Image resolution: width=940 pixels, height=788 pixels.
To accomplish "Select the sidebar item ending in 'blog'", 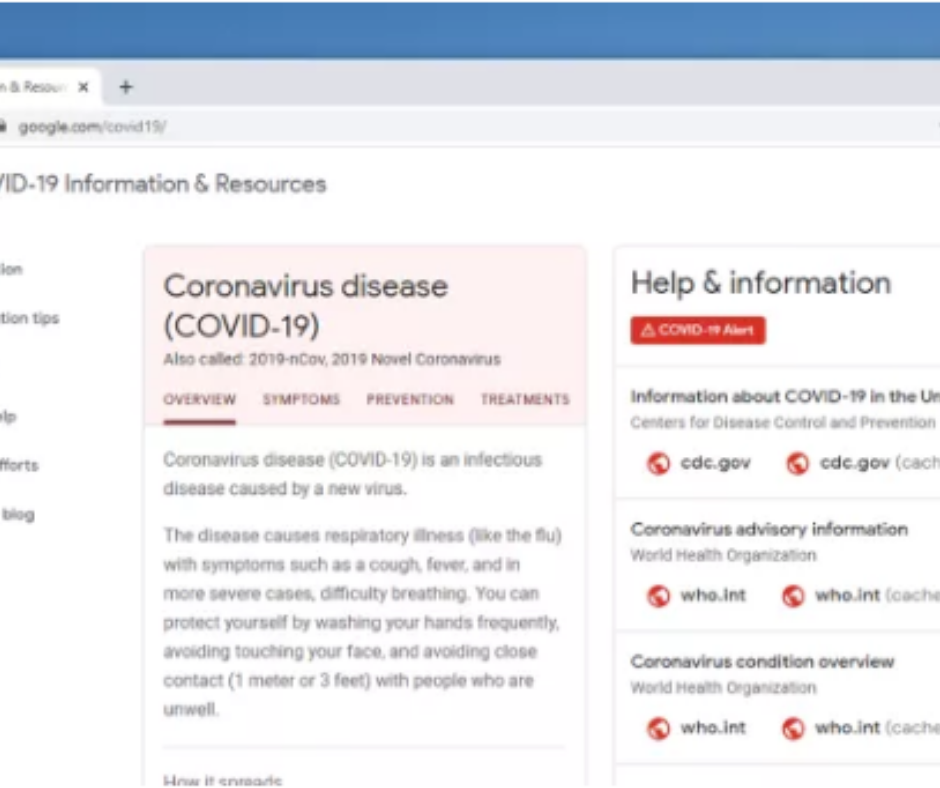I will [x=18, y=515].
